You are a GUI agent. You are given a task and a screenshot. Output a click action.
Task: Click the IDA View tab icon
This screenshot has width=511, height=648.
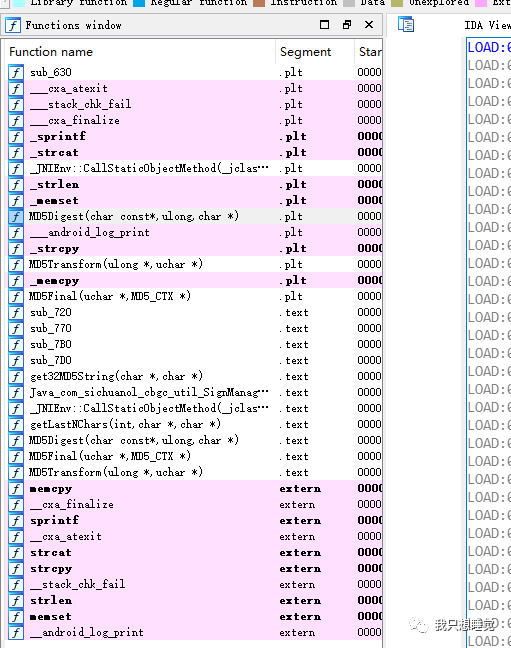406,24
